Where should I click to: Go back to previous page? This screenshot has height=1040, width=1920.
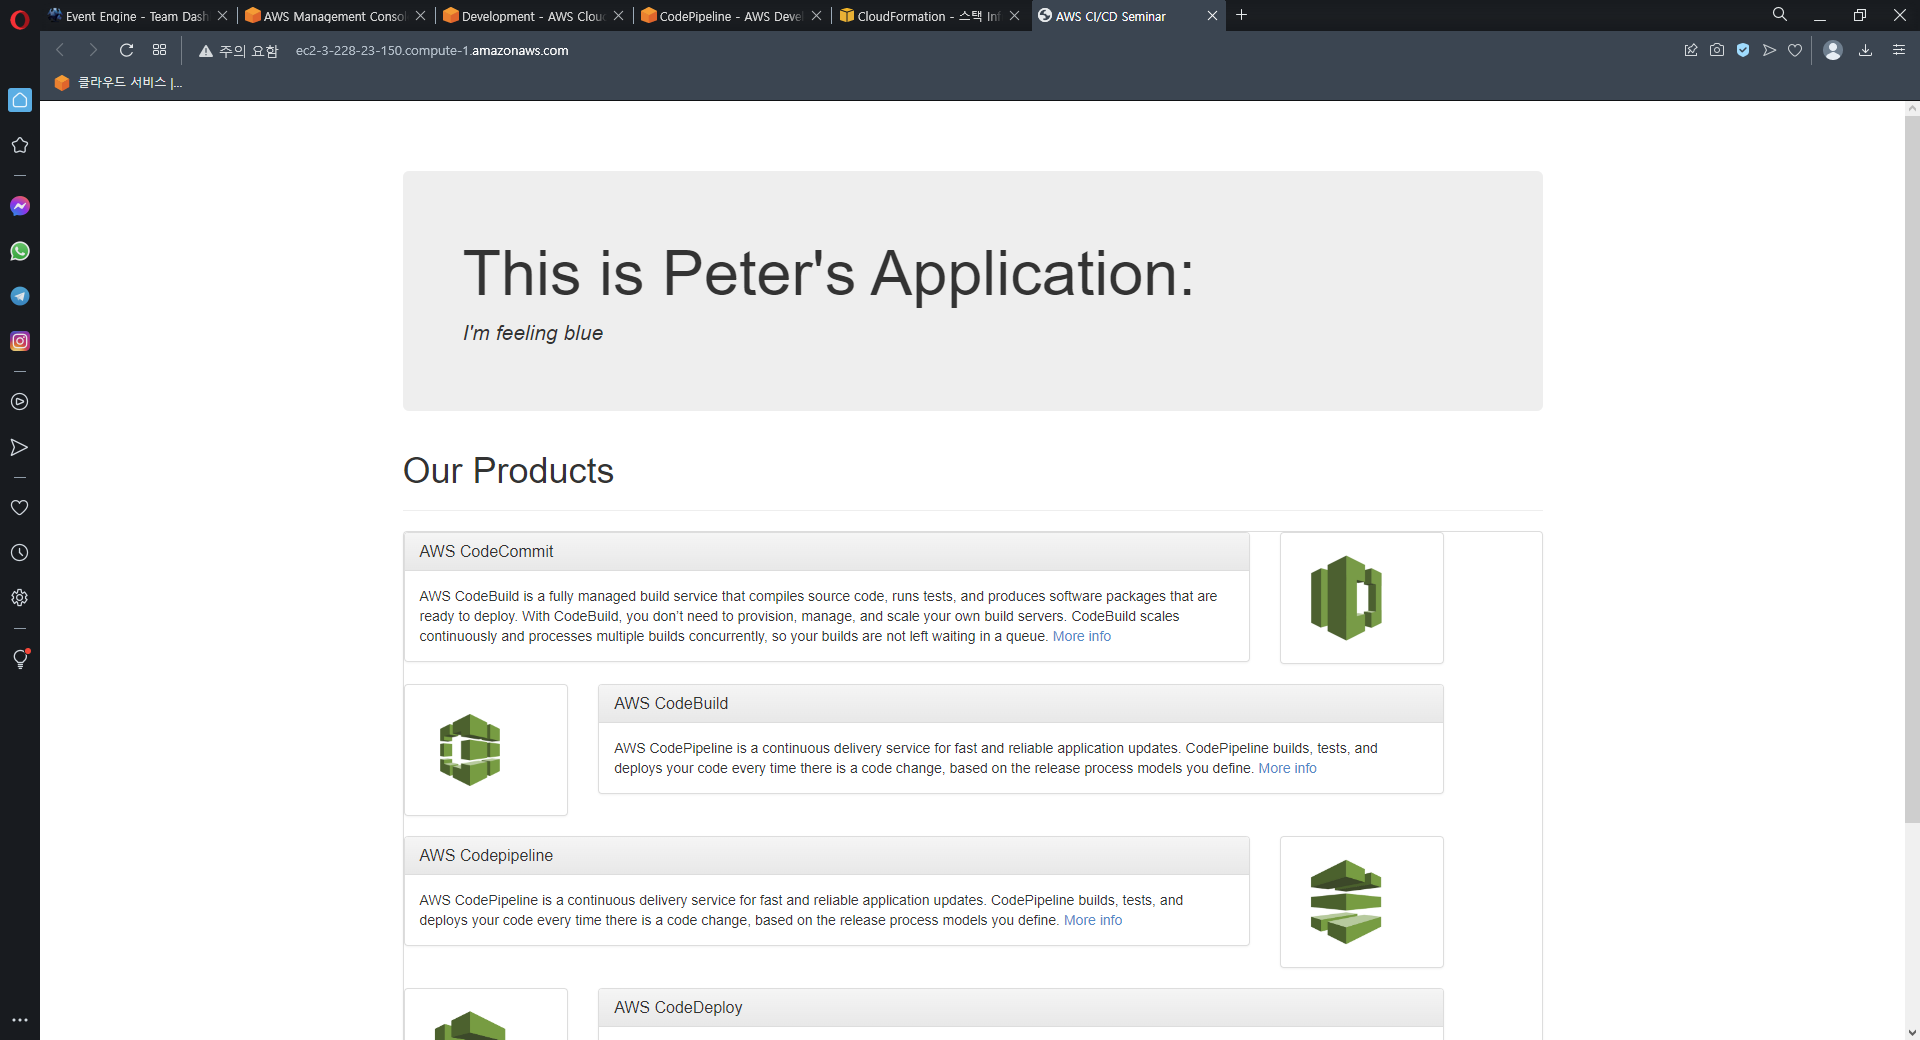[x=60, y=50]
